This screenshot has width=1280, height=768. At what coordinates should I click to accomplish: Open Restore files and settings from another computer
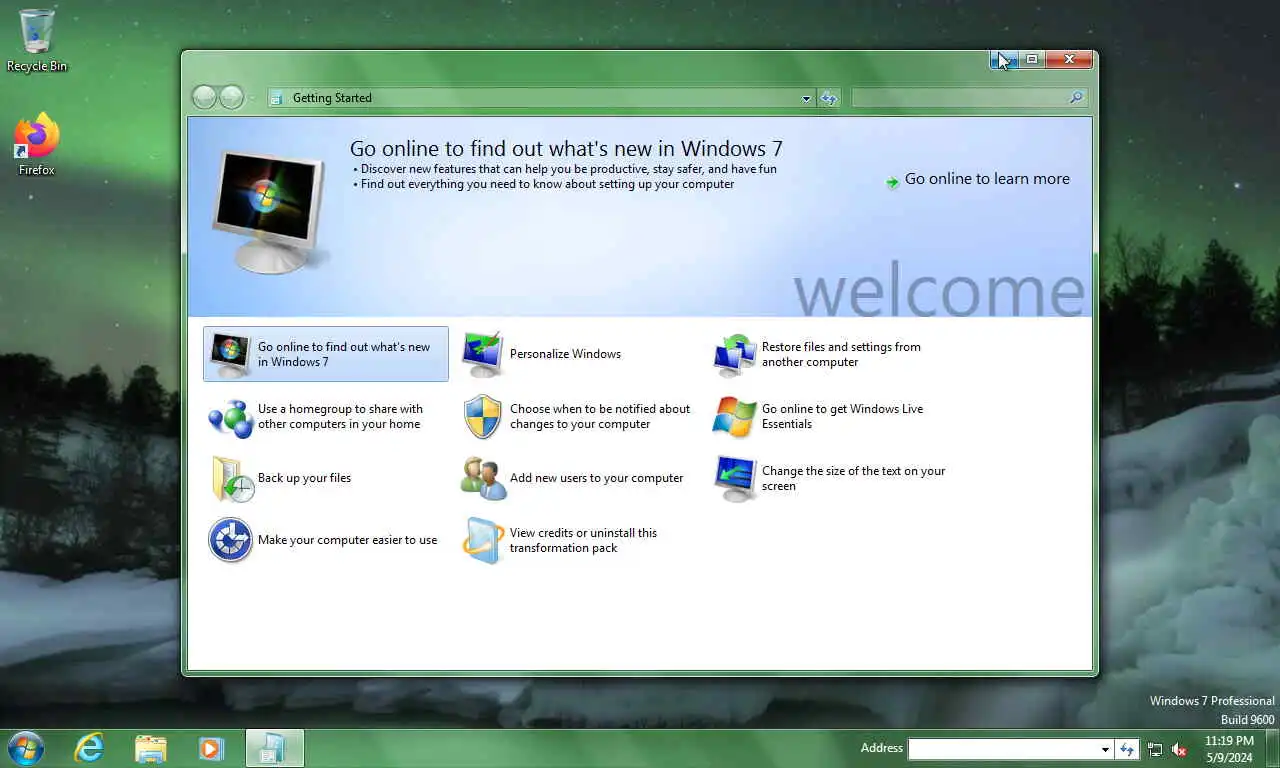coord(841,354)
